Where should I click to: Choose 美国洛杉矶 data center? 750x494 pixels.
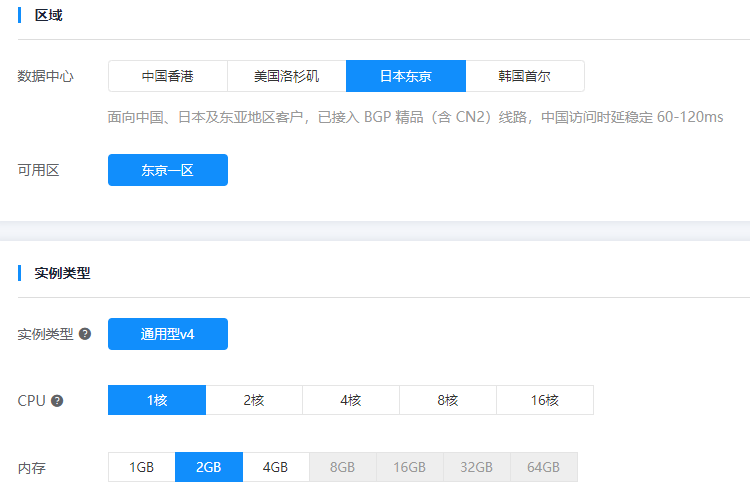(286, 76)
